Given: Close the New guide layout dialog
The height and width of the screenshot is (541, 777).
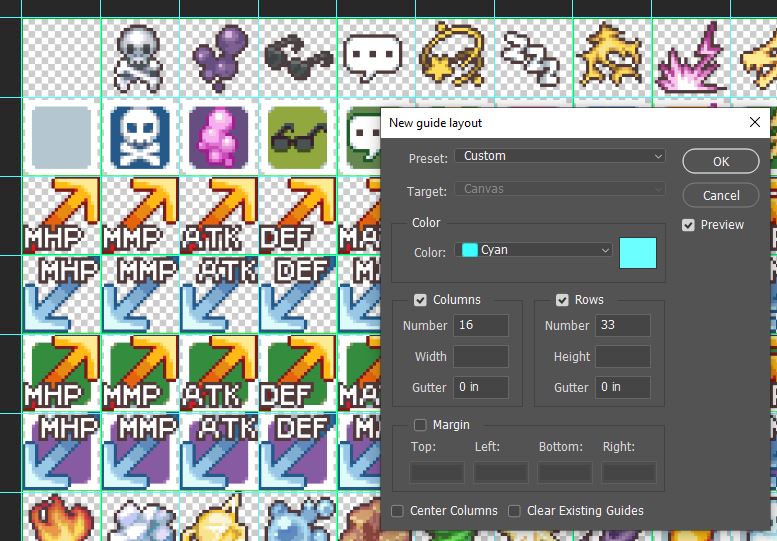Looking at the screenshot, I should coord(755,122).
